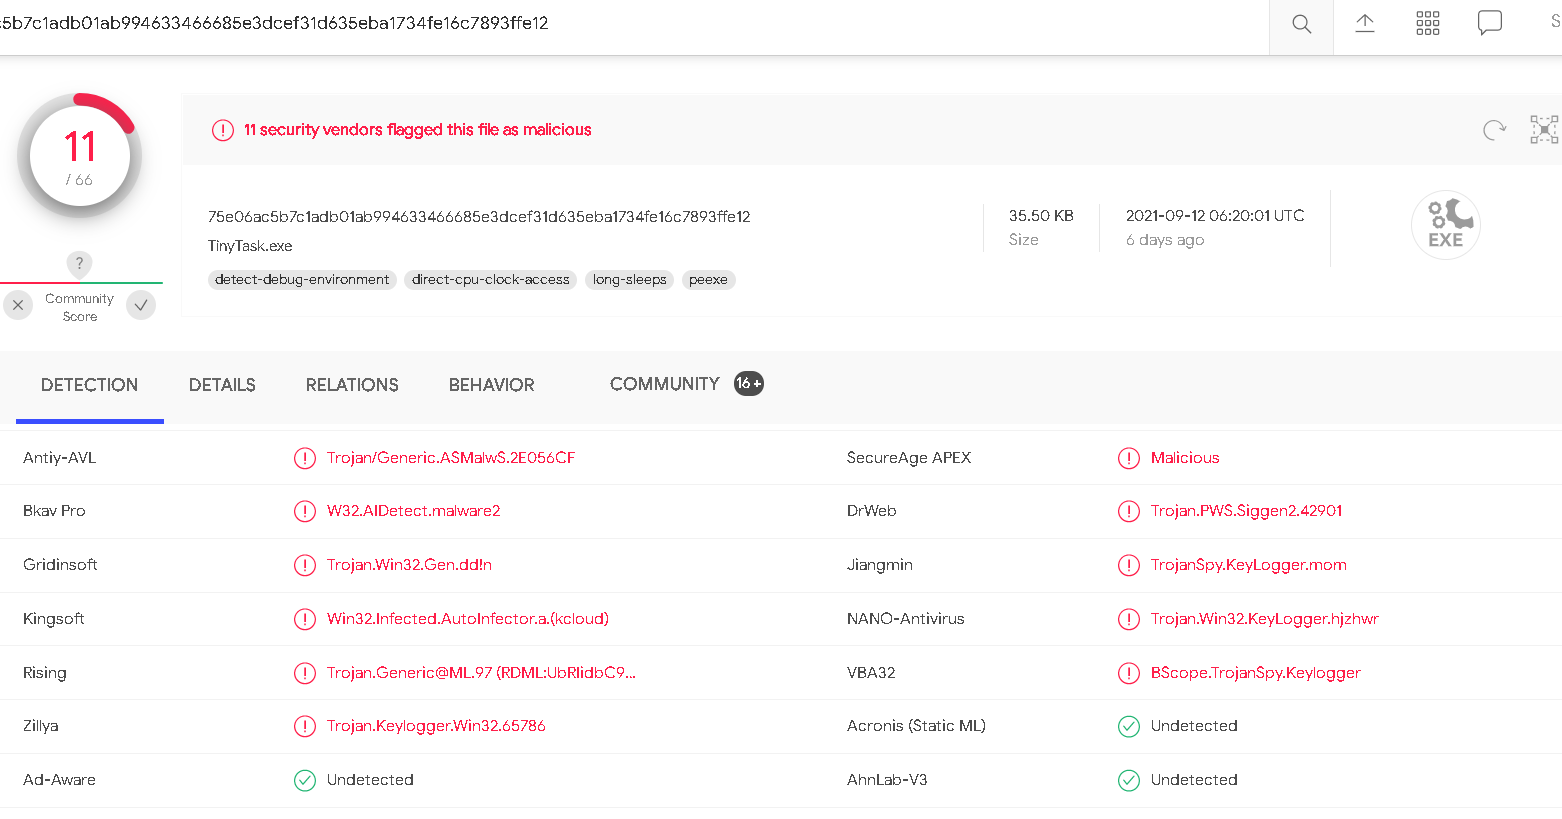
Task: Click the search magnifier icon
Action: tap(1301, 24)
